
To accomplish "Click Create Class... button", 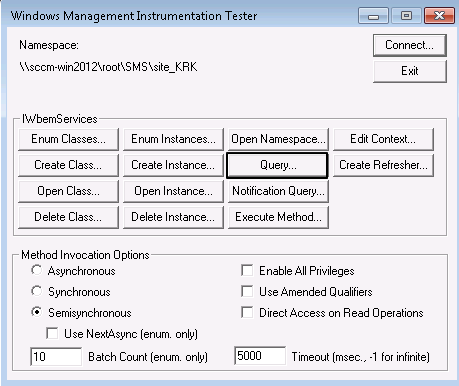I will pos(68,165).
